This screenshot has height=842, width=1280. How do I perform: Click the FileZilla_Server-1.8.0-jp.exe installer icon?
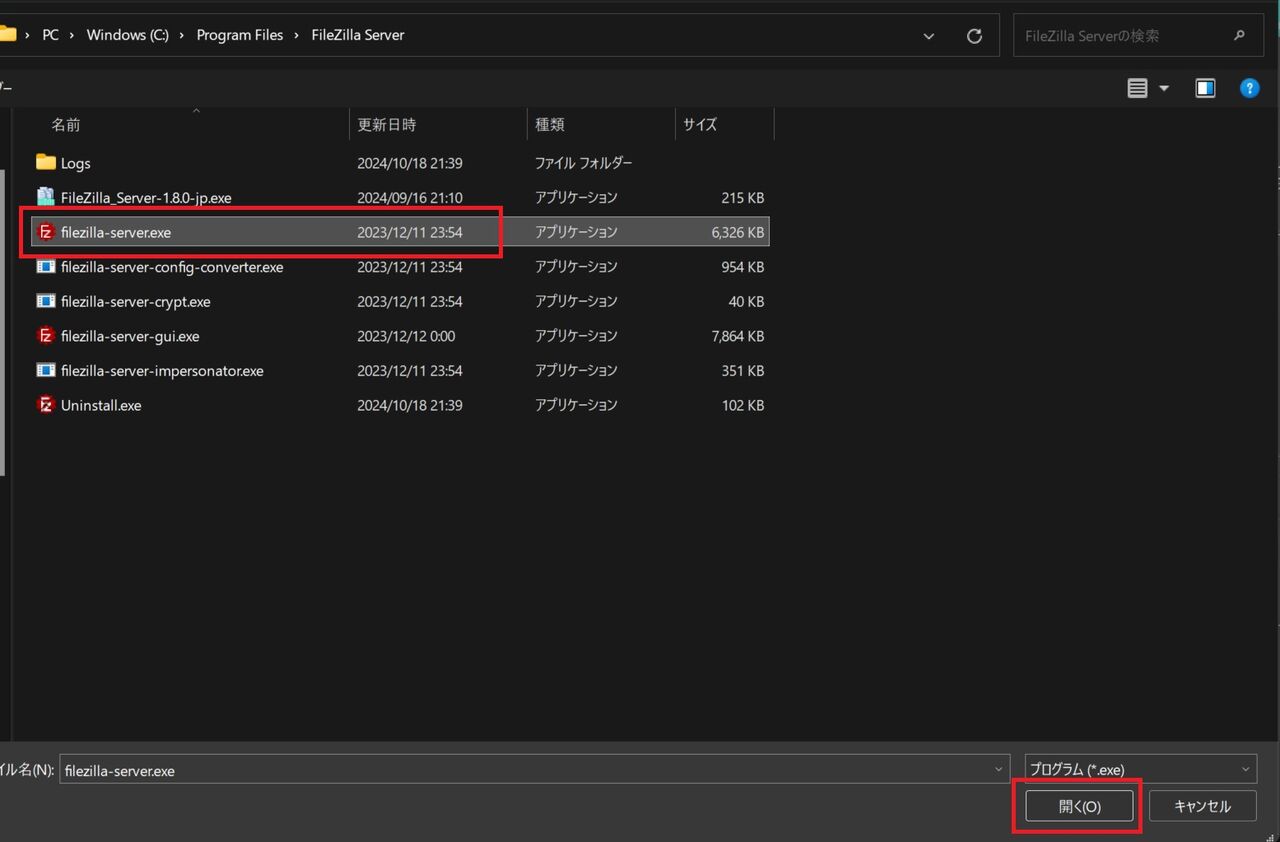[x=45, y=197]
